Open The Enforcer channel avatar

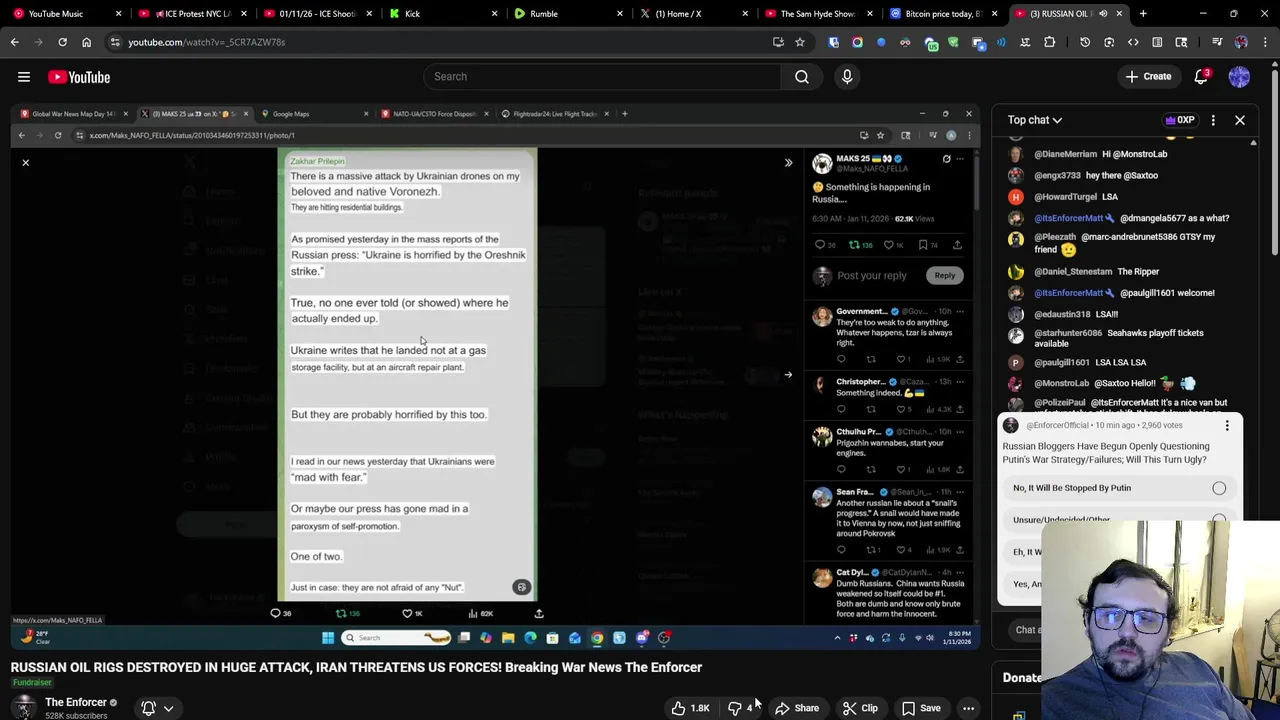click(24, 708)
